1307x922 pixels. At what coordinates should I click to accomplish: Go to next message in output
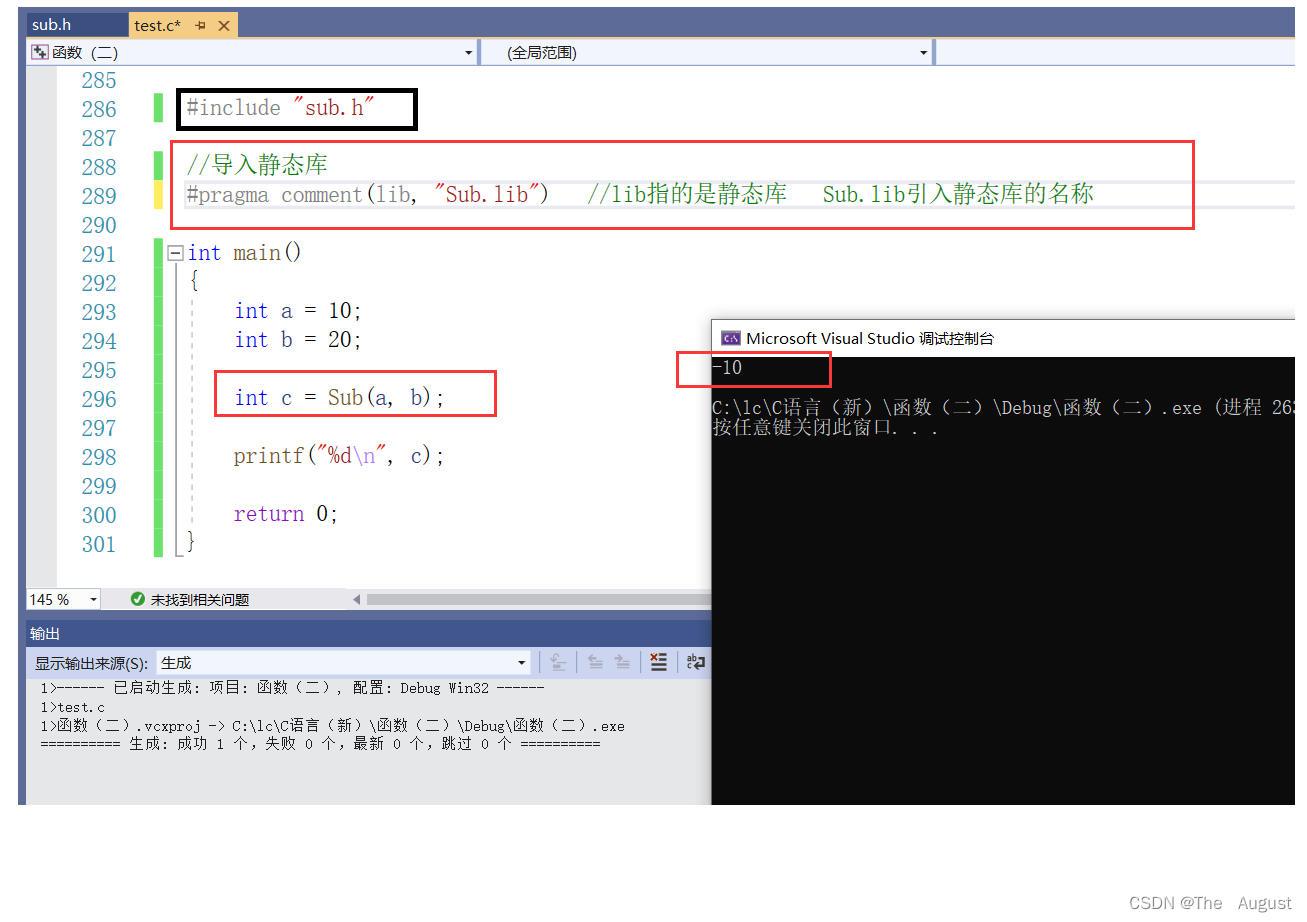pyautogui.click(x=622, y=662)
